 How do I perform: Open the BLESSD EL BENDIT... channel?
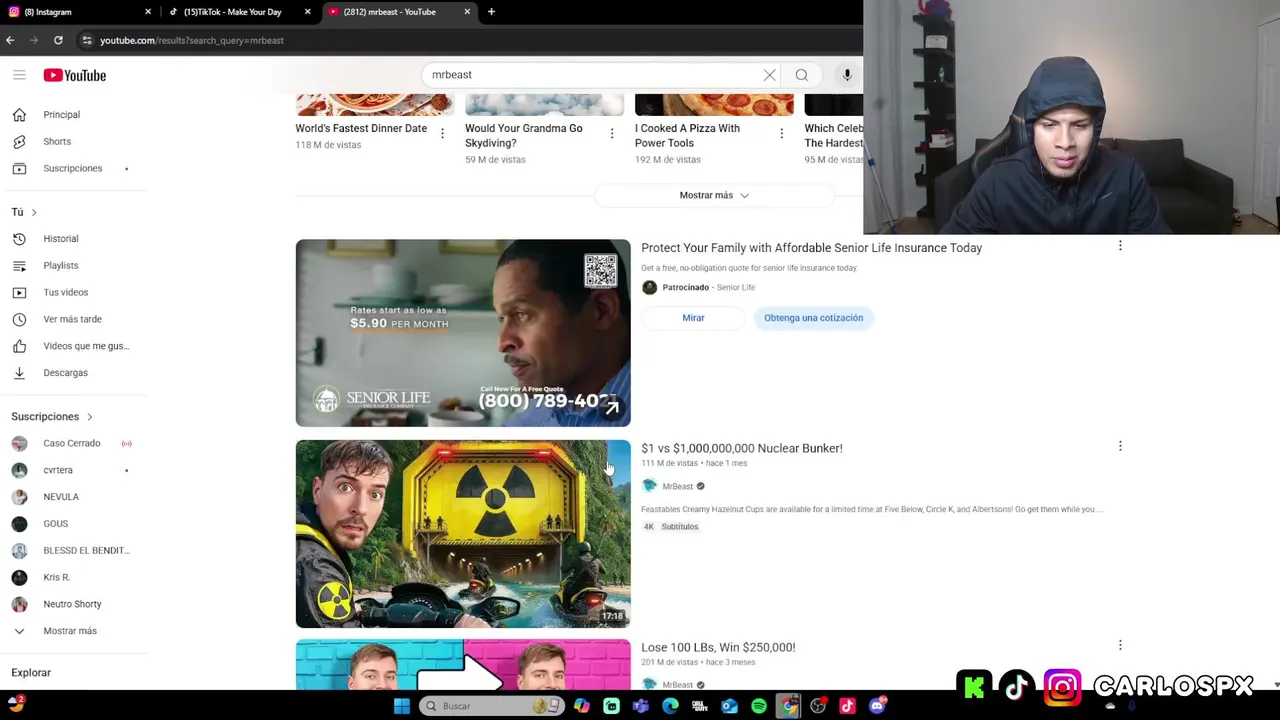coord(86,551)
